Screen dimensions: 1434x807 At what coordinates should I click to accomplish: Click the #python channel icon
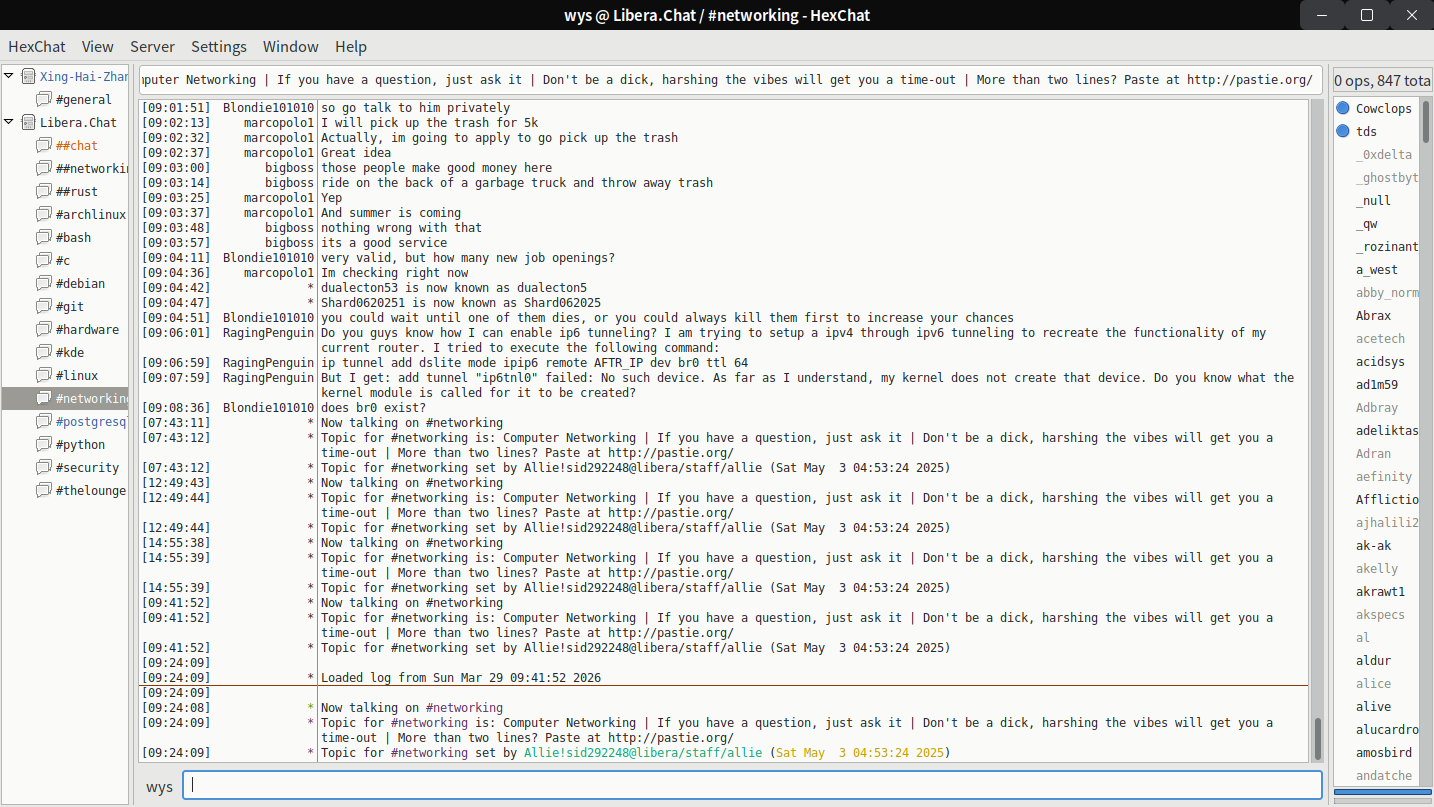tap(44, 444)
